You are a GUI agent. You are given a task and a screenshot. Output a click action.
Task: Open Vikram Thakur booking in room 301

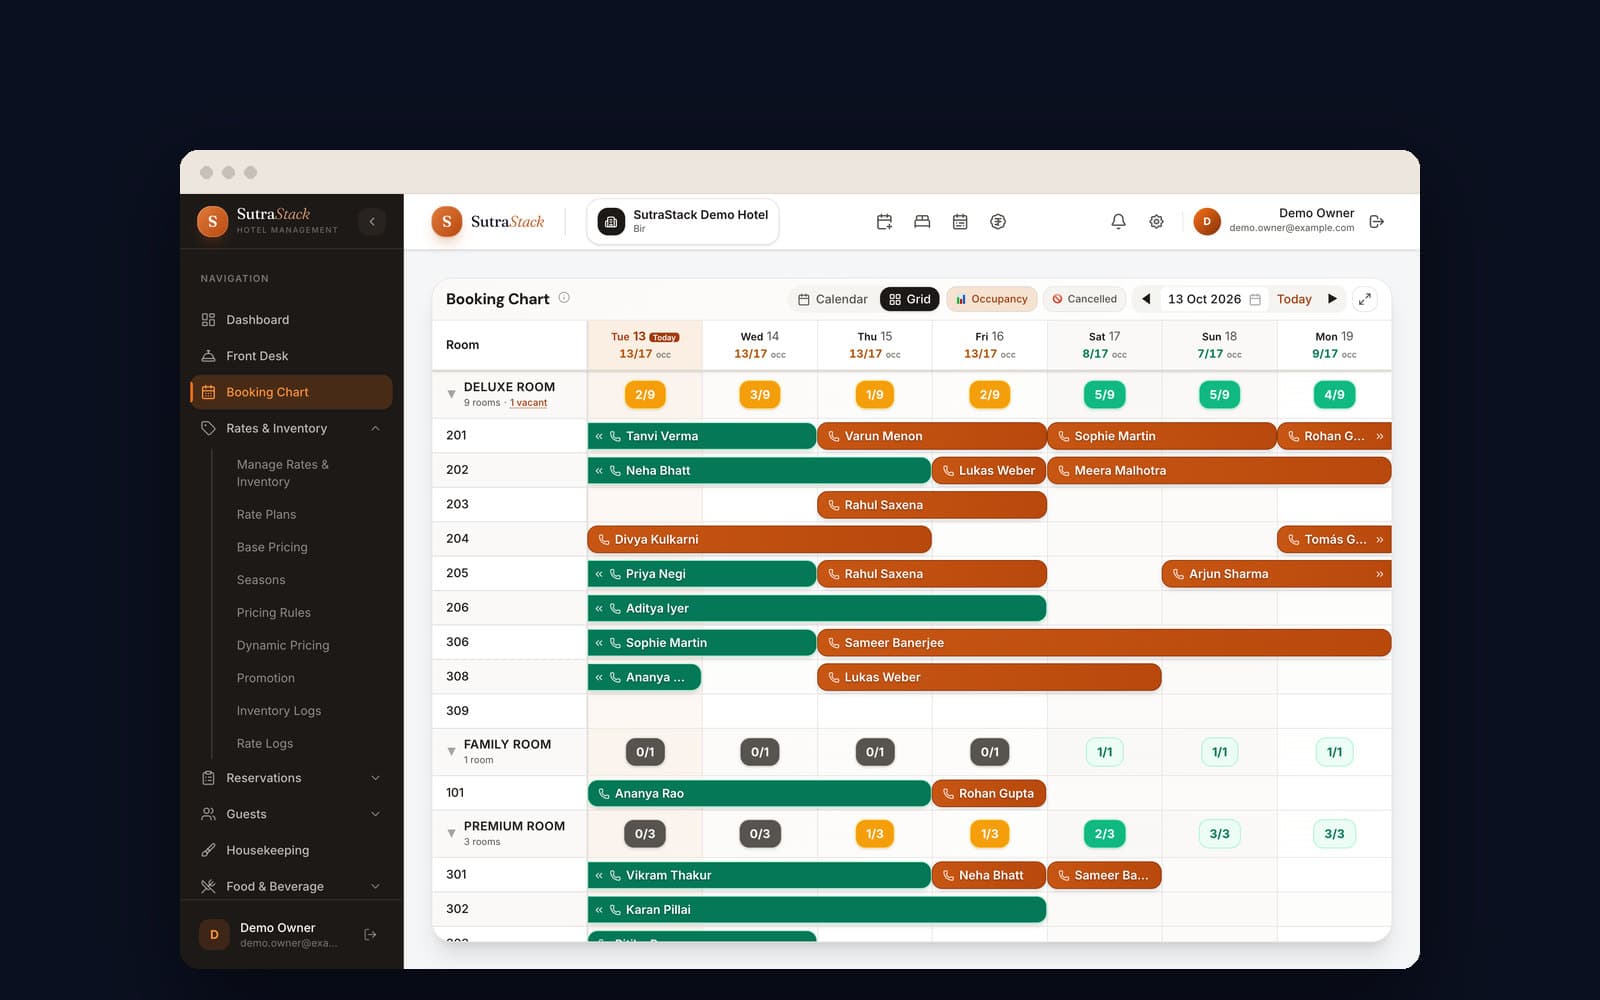[x=759, y=875]
